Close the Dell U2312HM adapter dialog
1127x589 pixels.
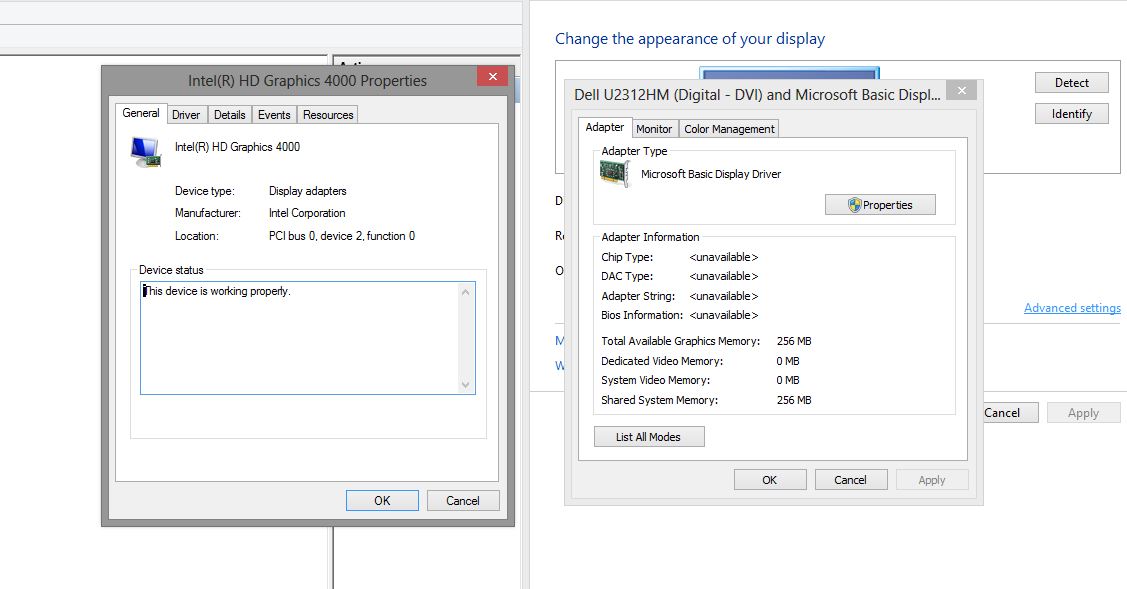tap(961, 91)
